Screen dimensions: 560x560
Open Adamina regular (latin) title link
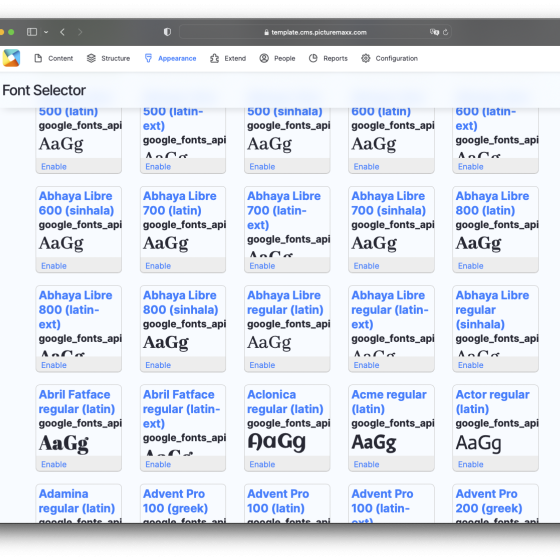pyautogui.click(x=77, y=501)
